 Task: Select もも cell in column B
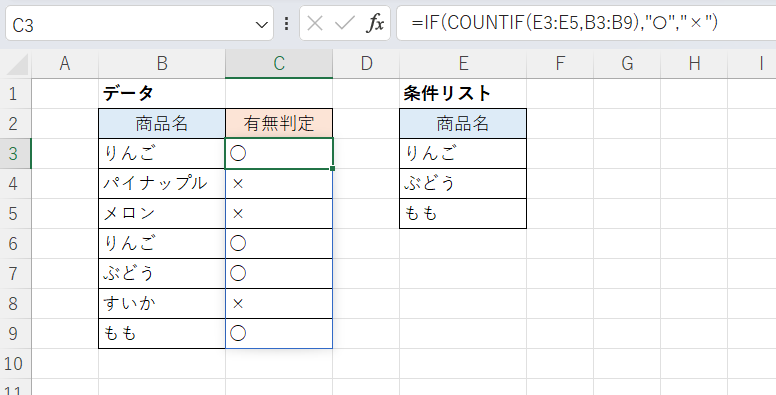tap(162, 334)
